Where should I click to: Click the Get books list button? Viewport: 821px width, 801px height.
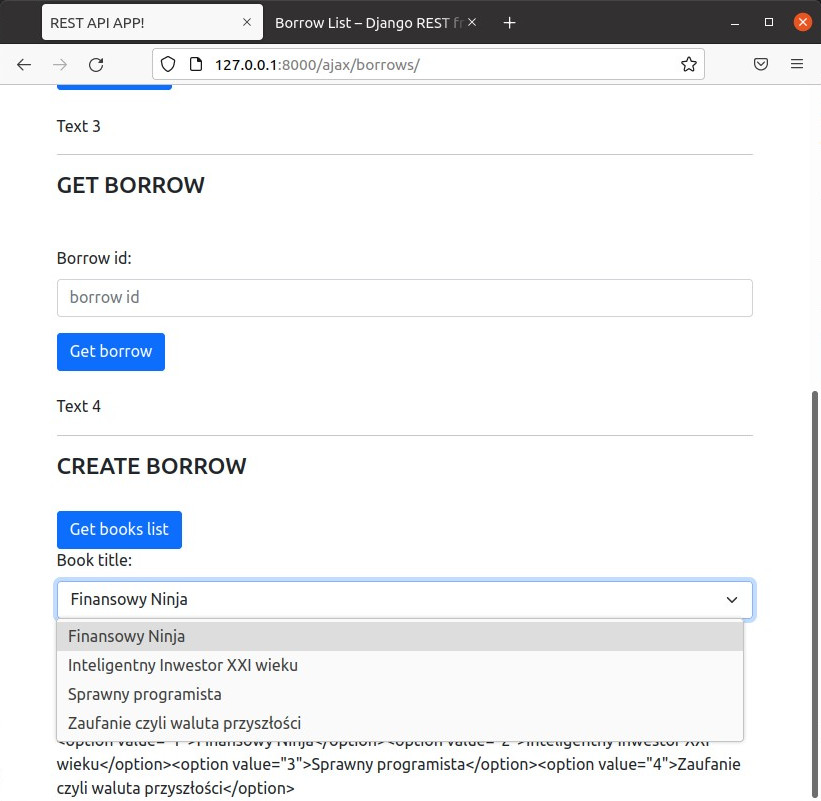pyautogui.click(x=119, y=529)
